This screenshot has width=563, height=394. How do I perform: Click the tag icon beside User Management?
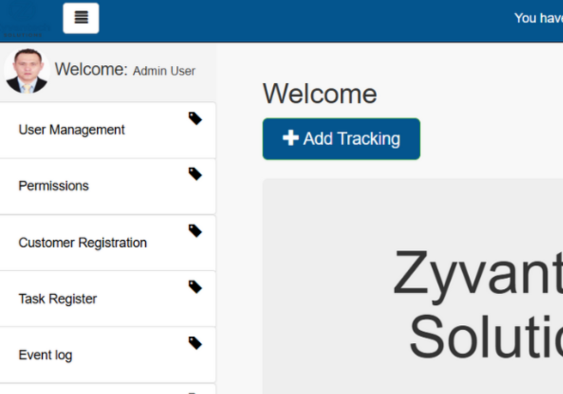click(195, 118)
